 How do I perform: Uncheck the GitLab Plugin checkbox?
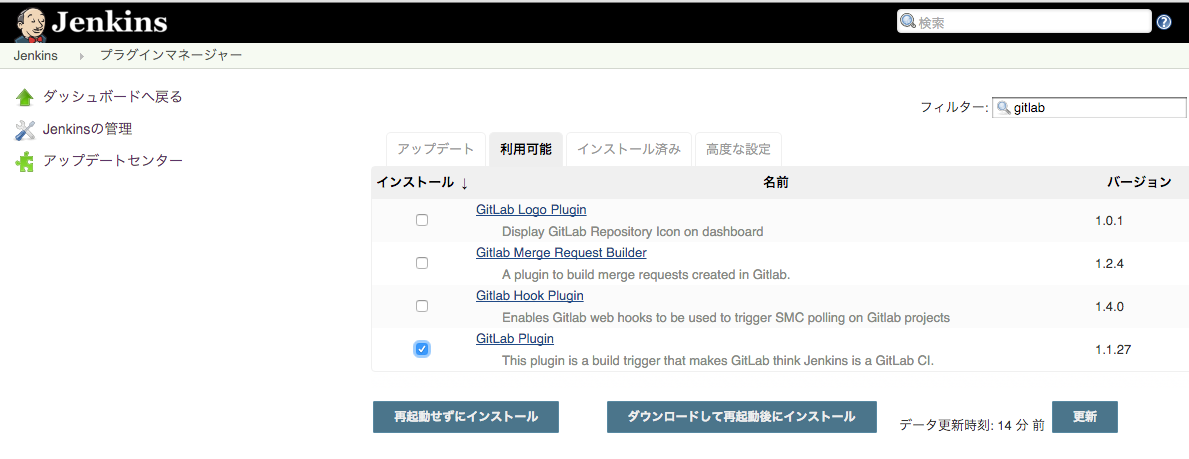tap(422, 349)
